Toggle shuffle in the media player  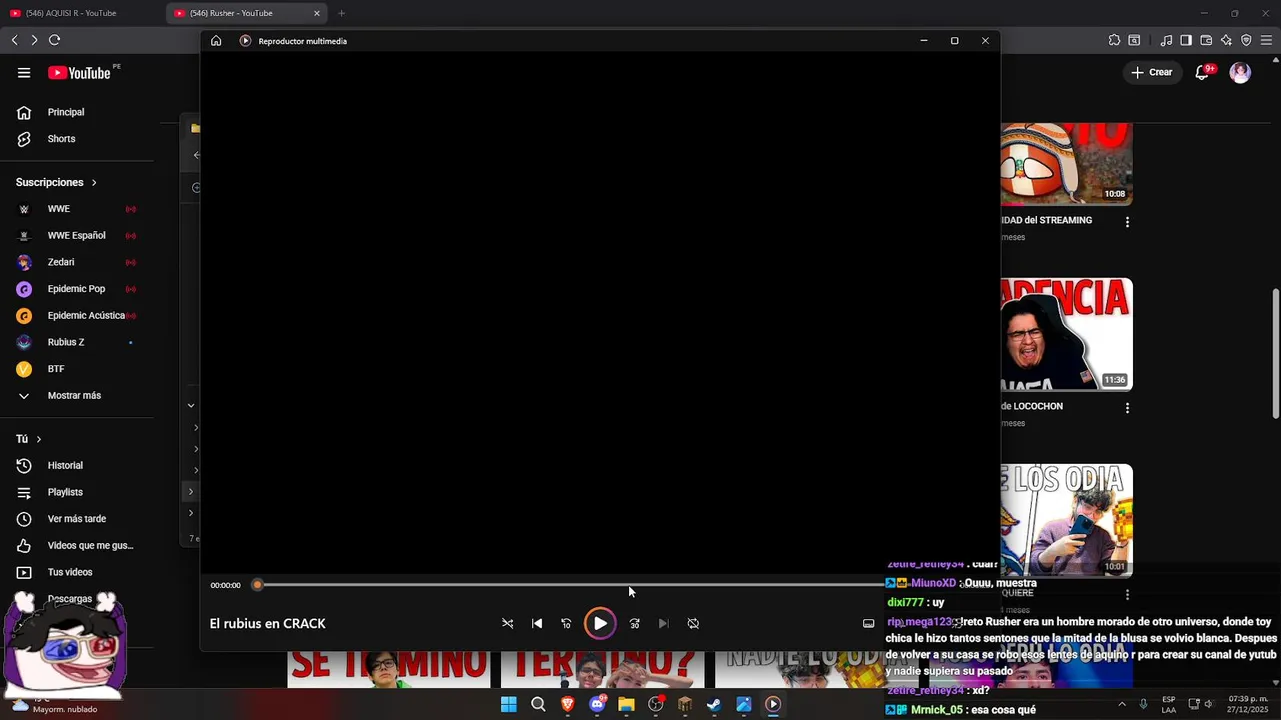tap(507, 623)
